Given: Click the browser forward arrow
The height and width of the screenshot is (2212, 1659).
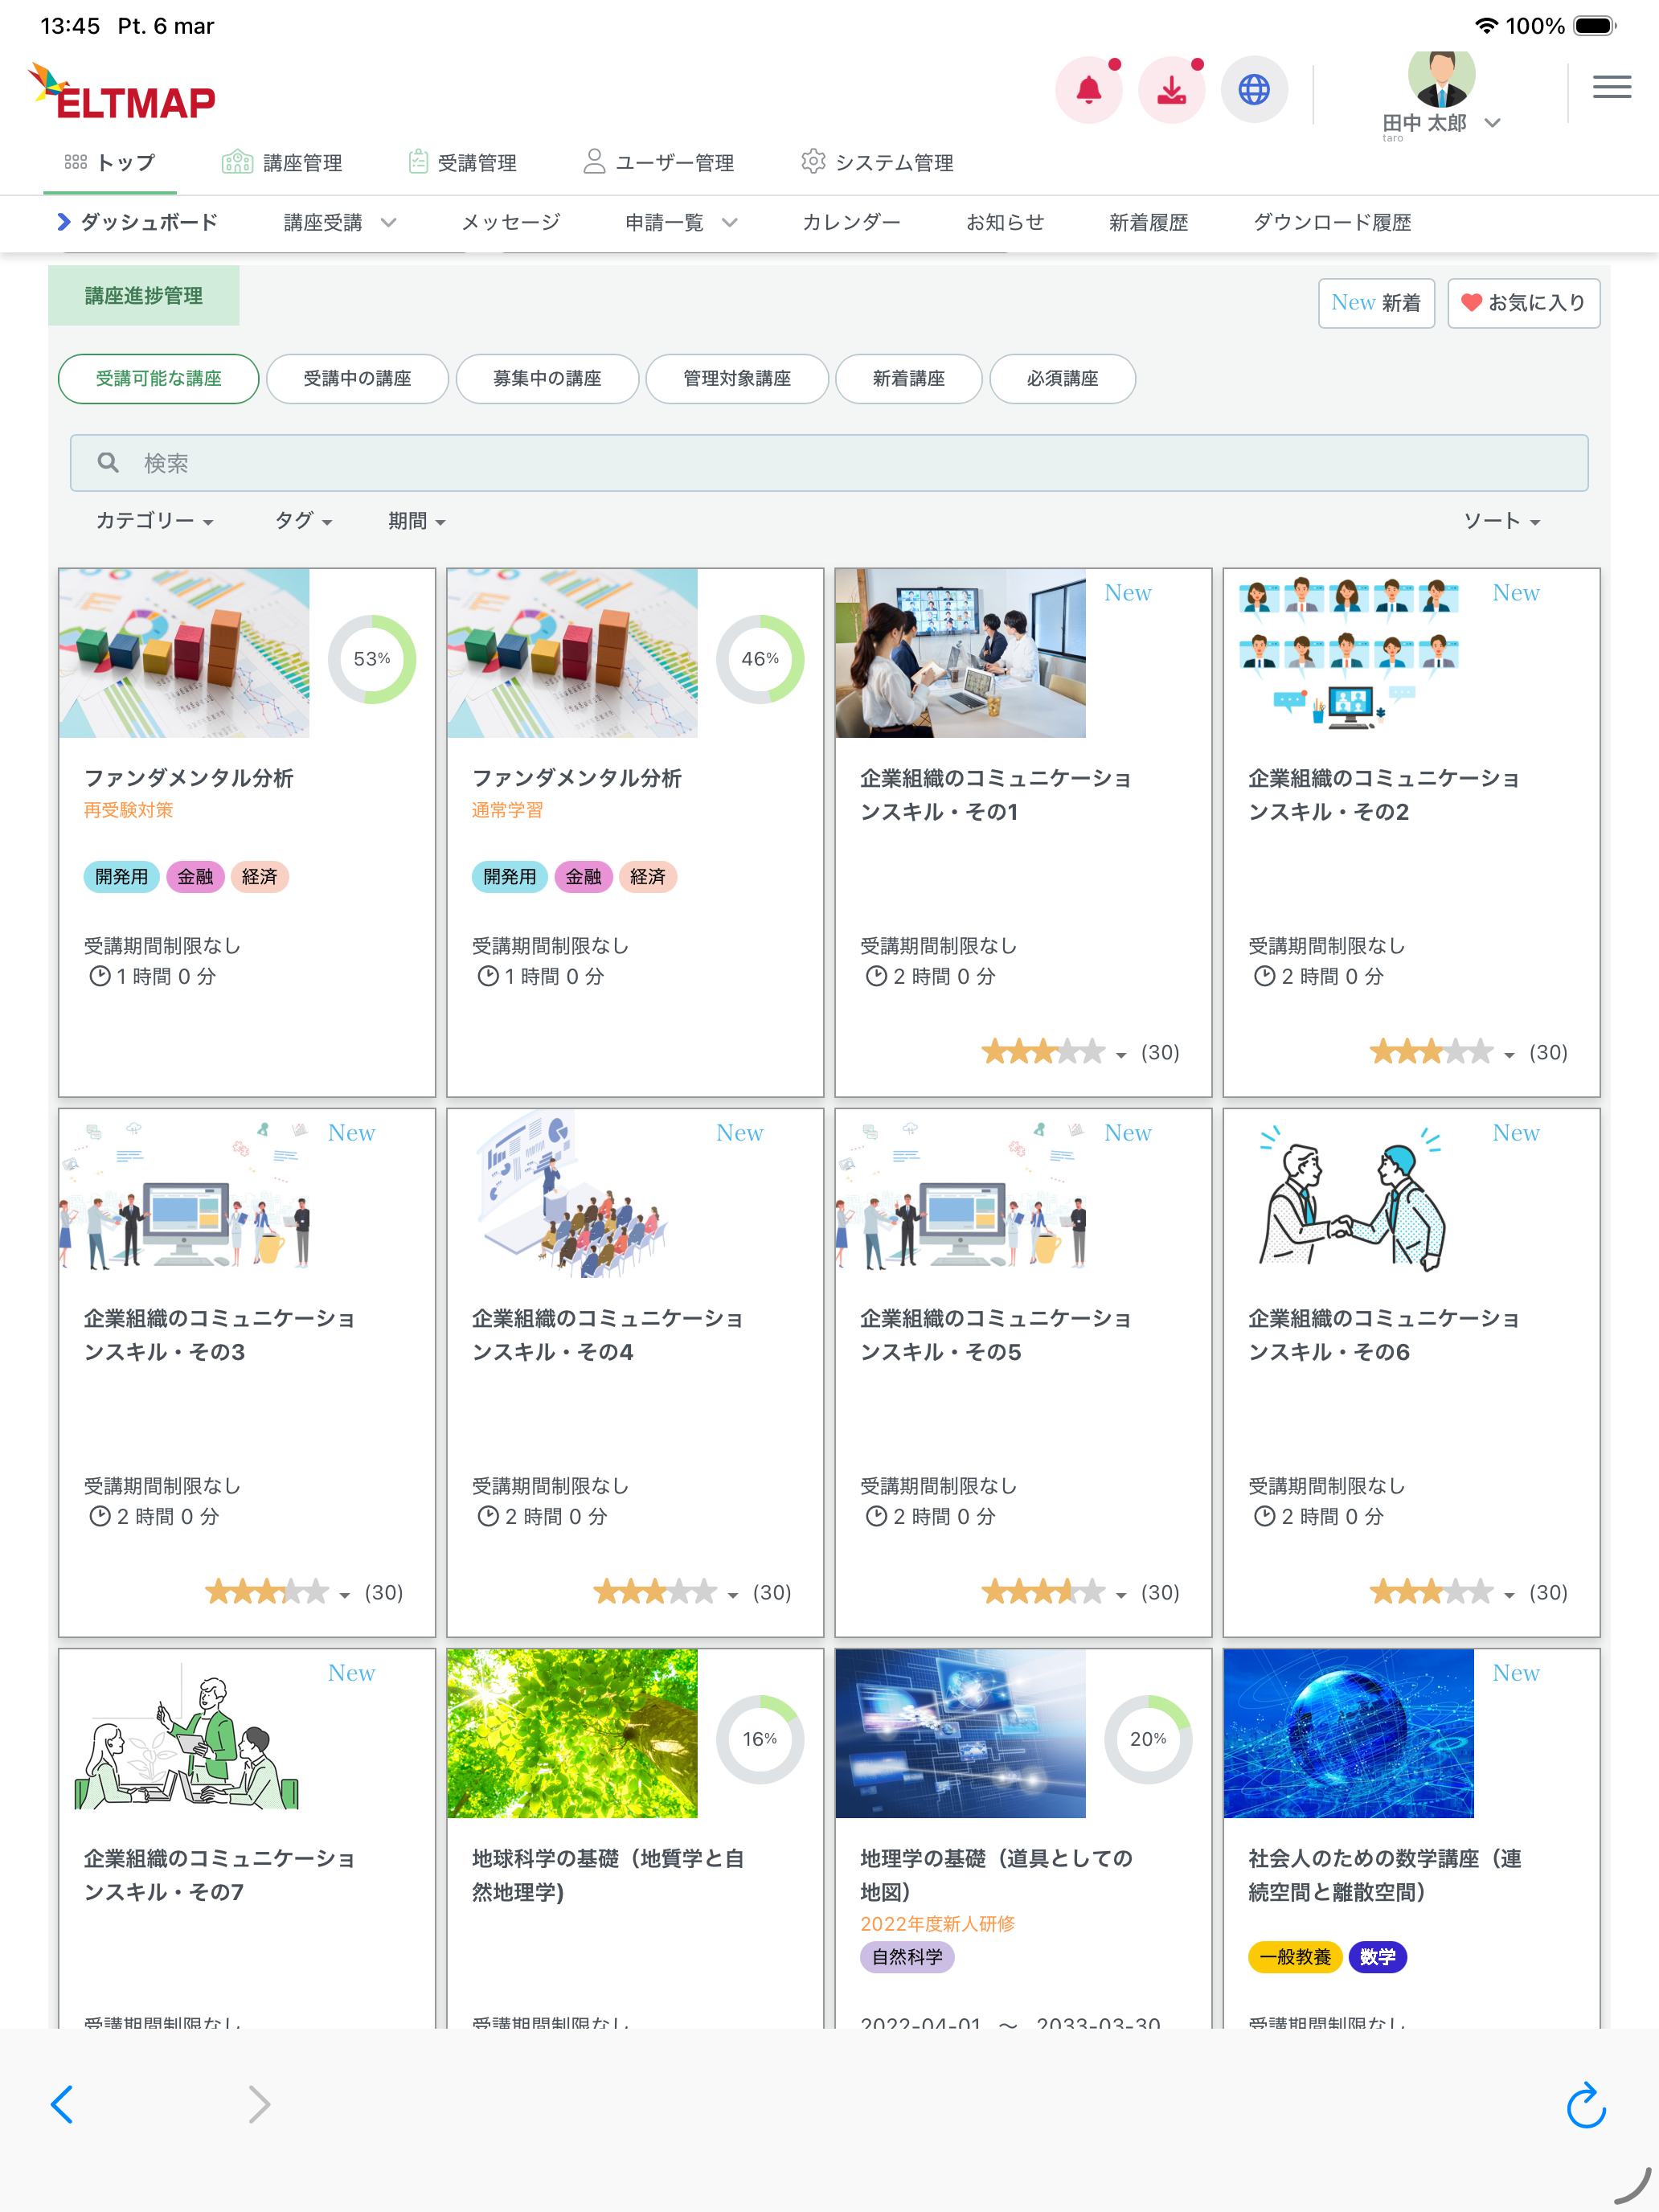Looking at the screenshot, I should click(259, 2104).
